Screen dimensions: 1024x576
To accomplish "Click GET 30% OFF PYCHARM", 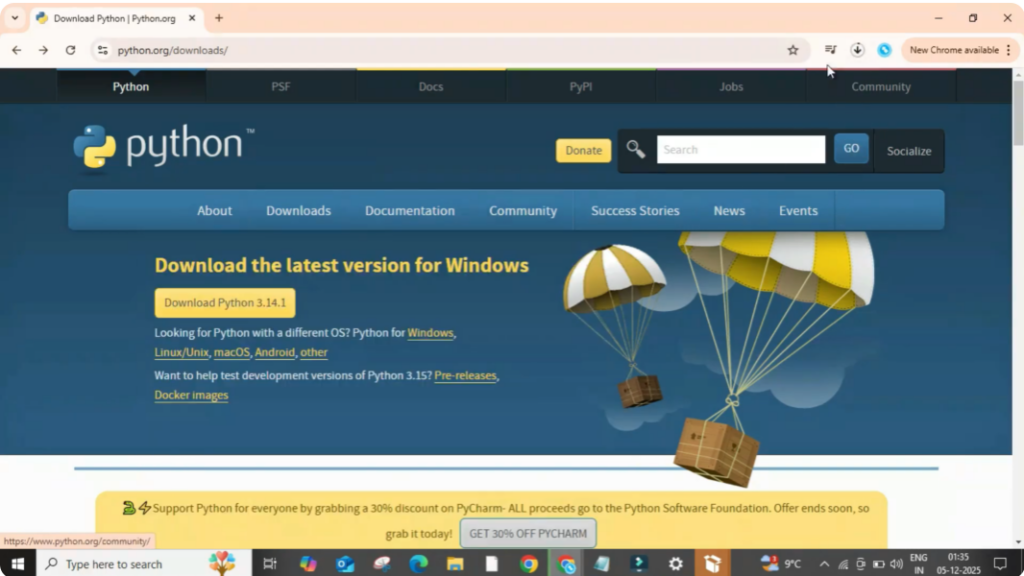I will pyautogui.click(x=527, y=533).
